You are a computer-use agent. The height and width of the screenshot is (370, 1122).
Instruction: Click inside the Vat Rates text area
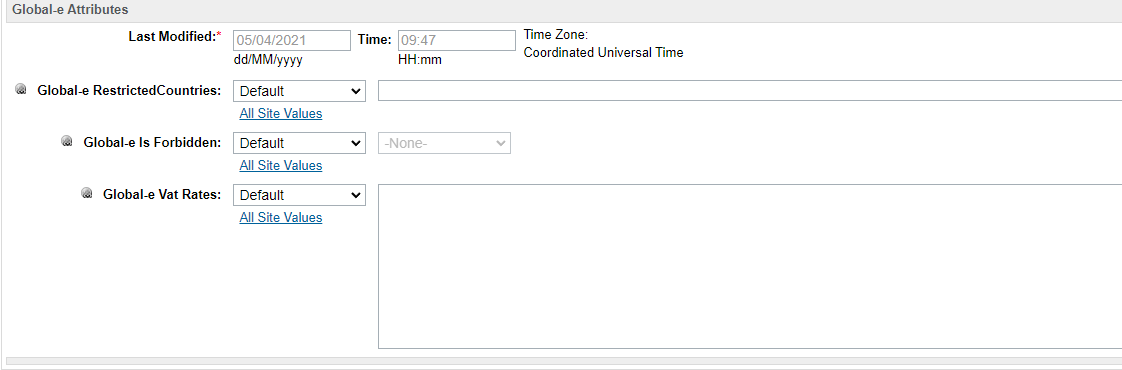click(750, 266)
